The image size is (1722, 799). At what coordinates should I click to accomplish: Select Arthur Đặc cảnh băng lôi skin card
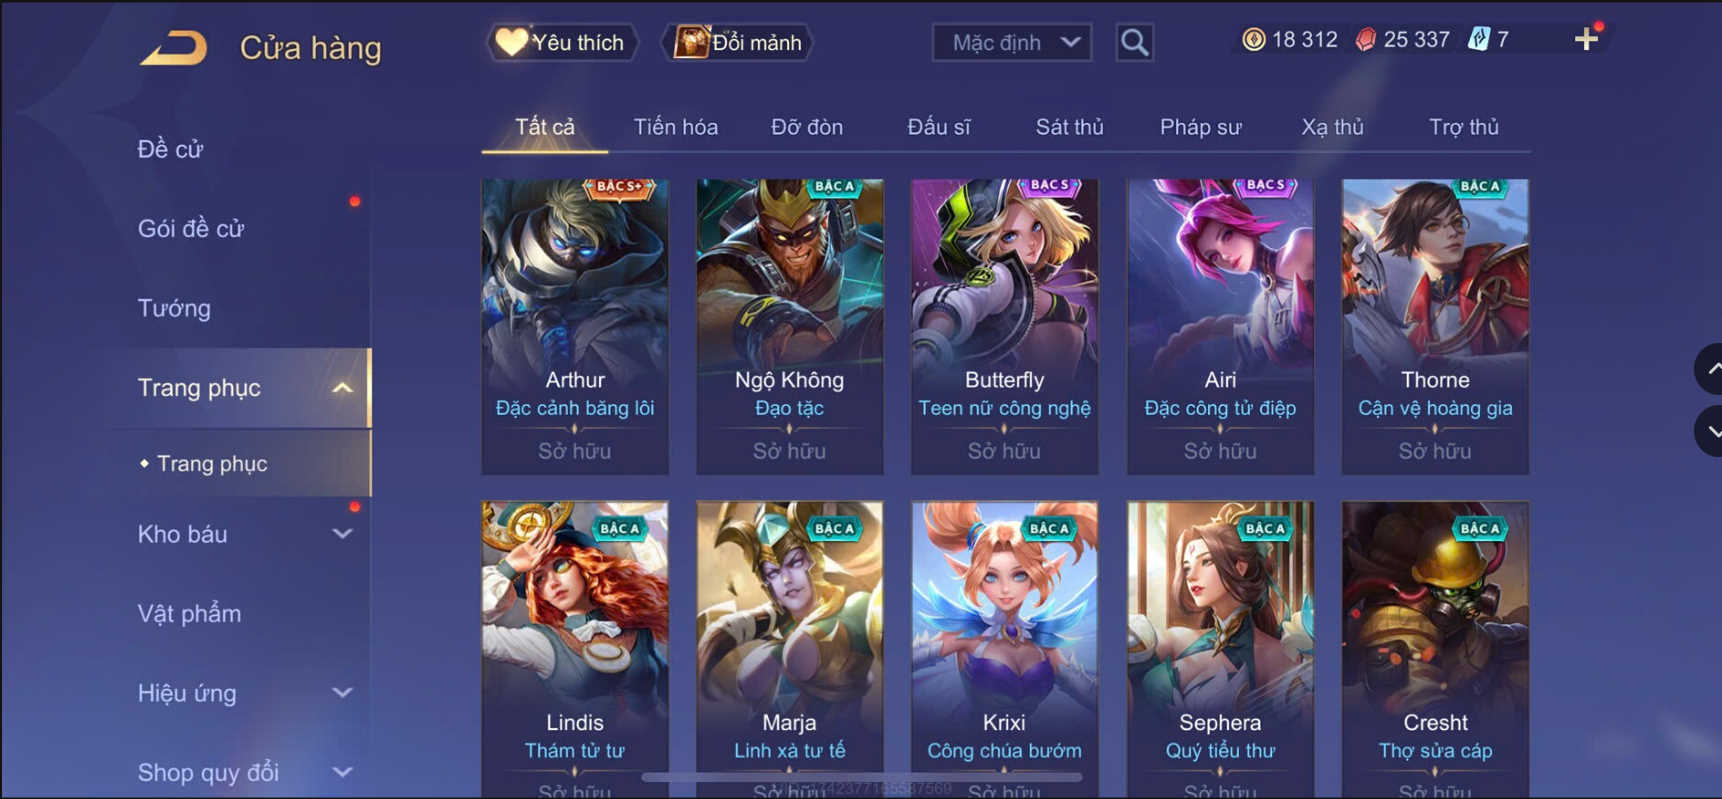point(575,327)
